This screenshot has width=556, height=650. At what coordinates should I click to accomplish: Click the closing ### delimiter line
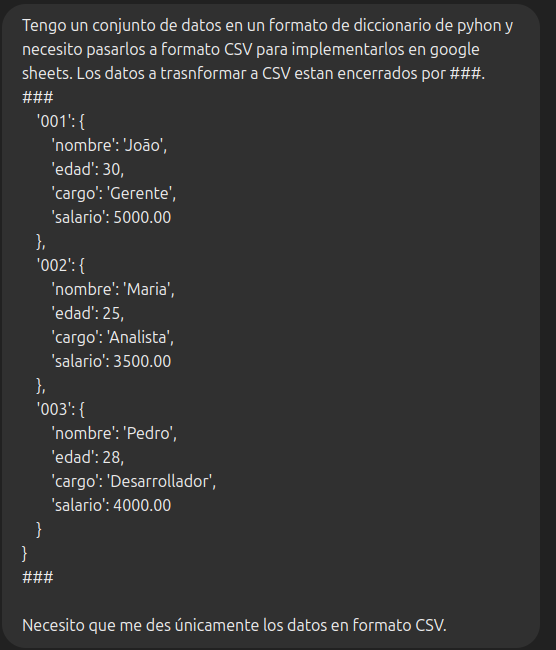click(38, 577)
